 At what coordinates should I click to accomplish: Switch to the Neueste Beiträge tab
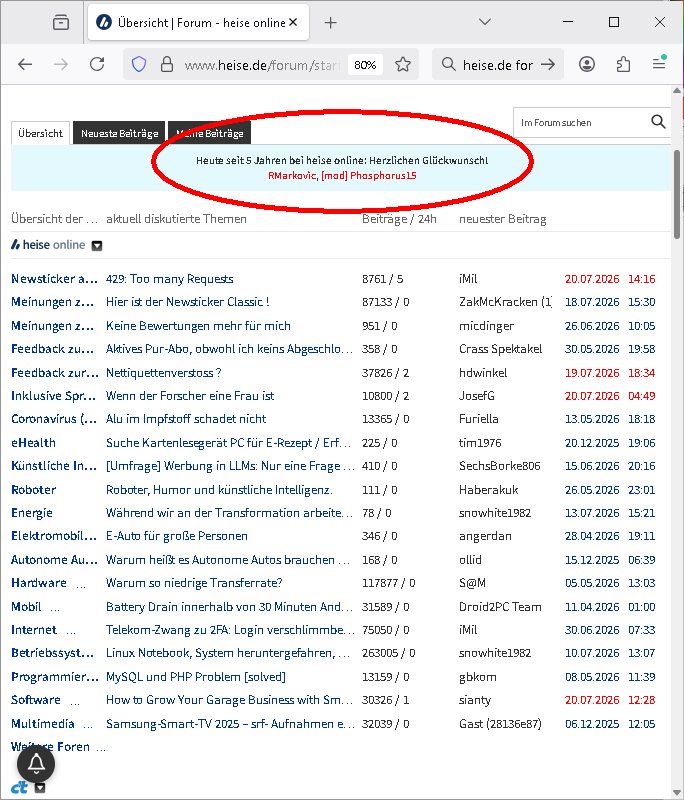point(119,134)
